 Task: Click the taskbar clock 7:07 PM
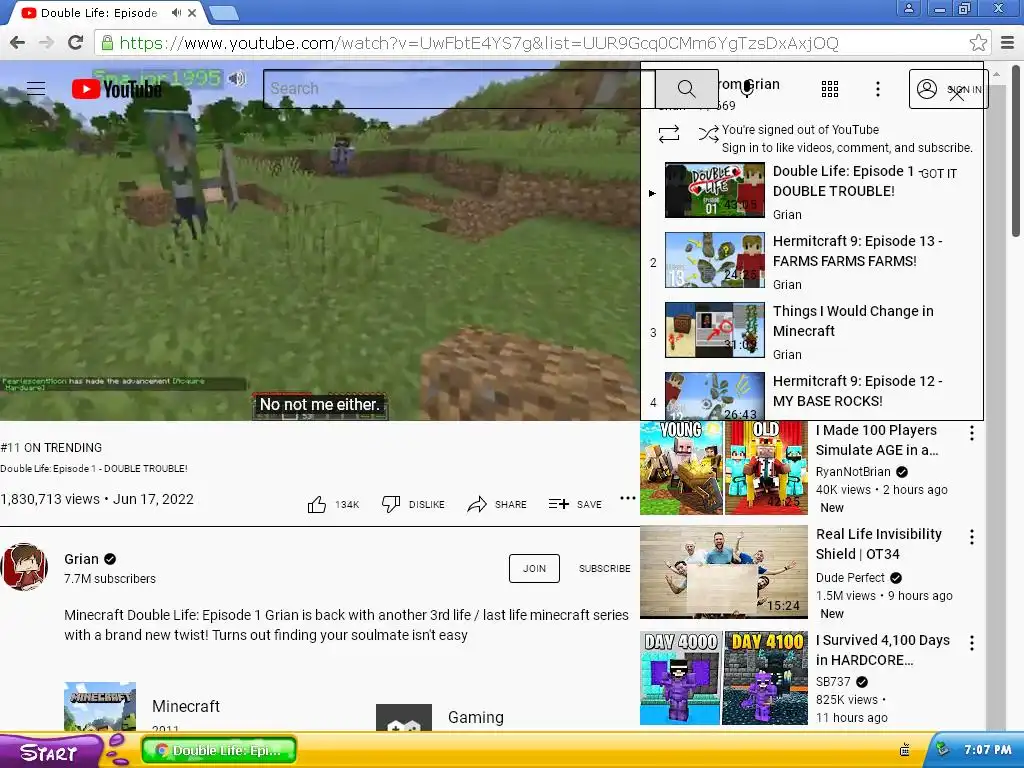point(987,750)
